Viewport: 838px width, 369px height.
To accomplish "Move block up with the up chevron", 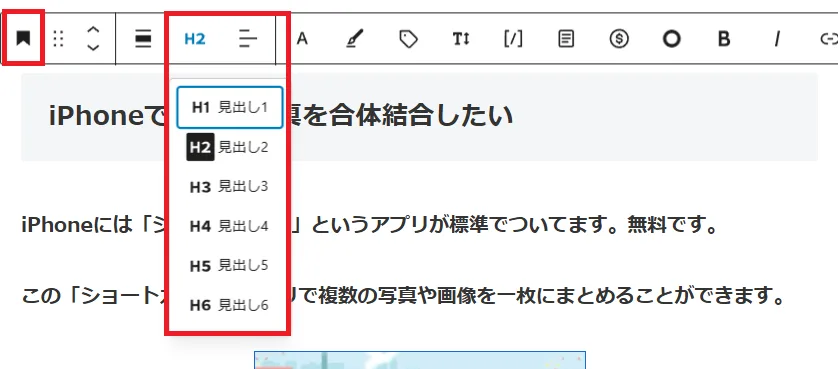I will [93, 30].
